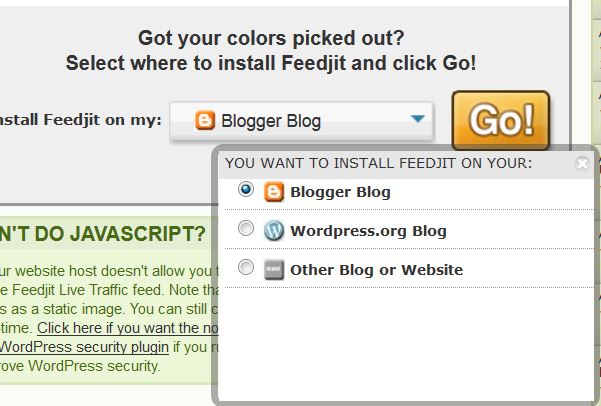This screenshot has height=406, width=601.
Task: Open the install location dropdown arrow
Action: 418,118
